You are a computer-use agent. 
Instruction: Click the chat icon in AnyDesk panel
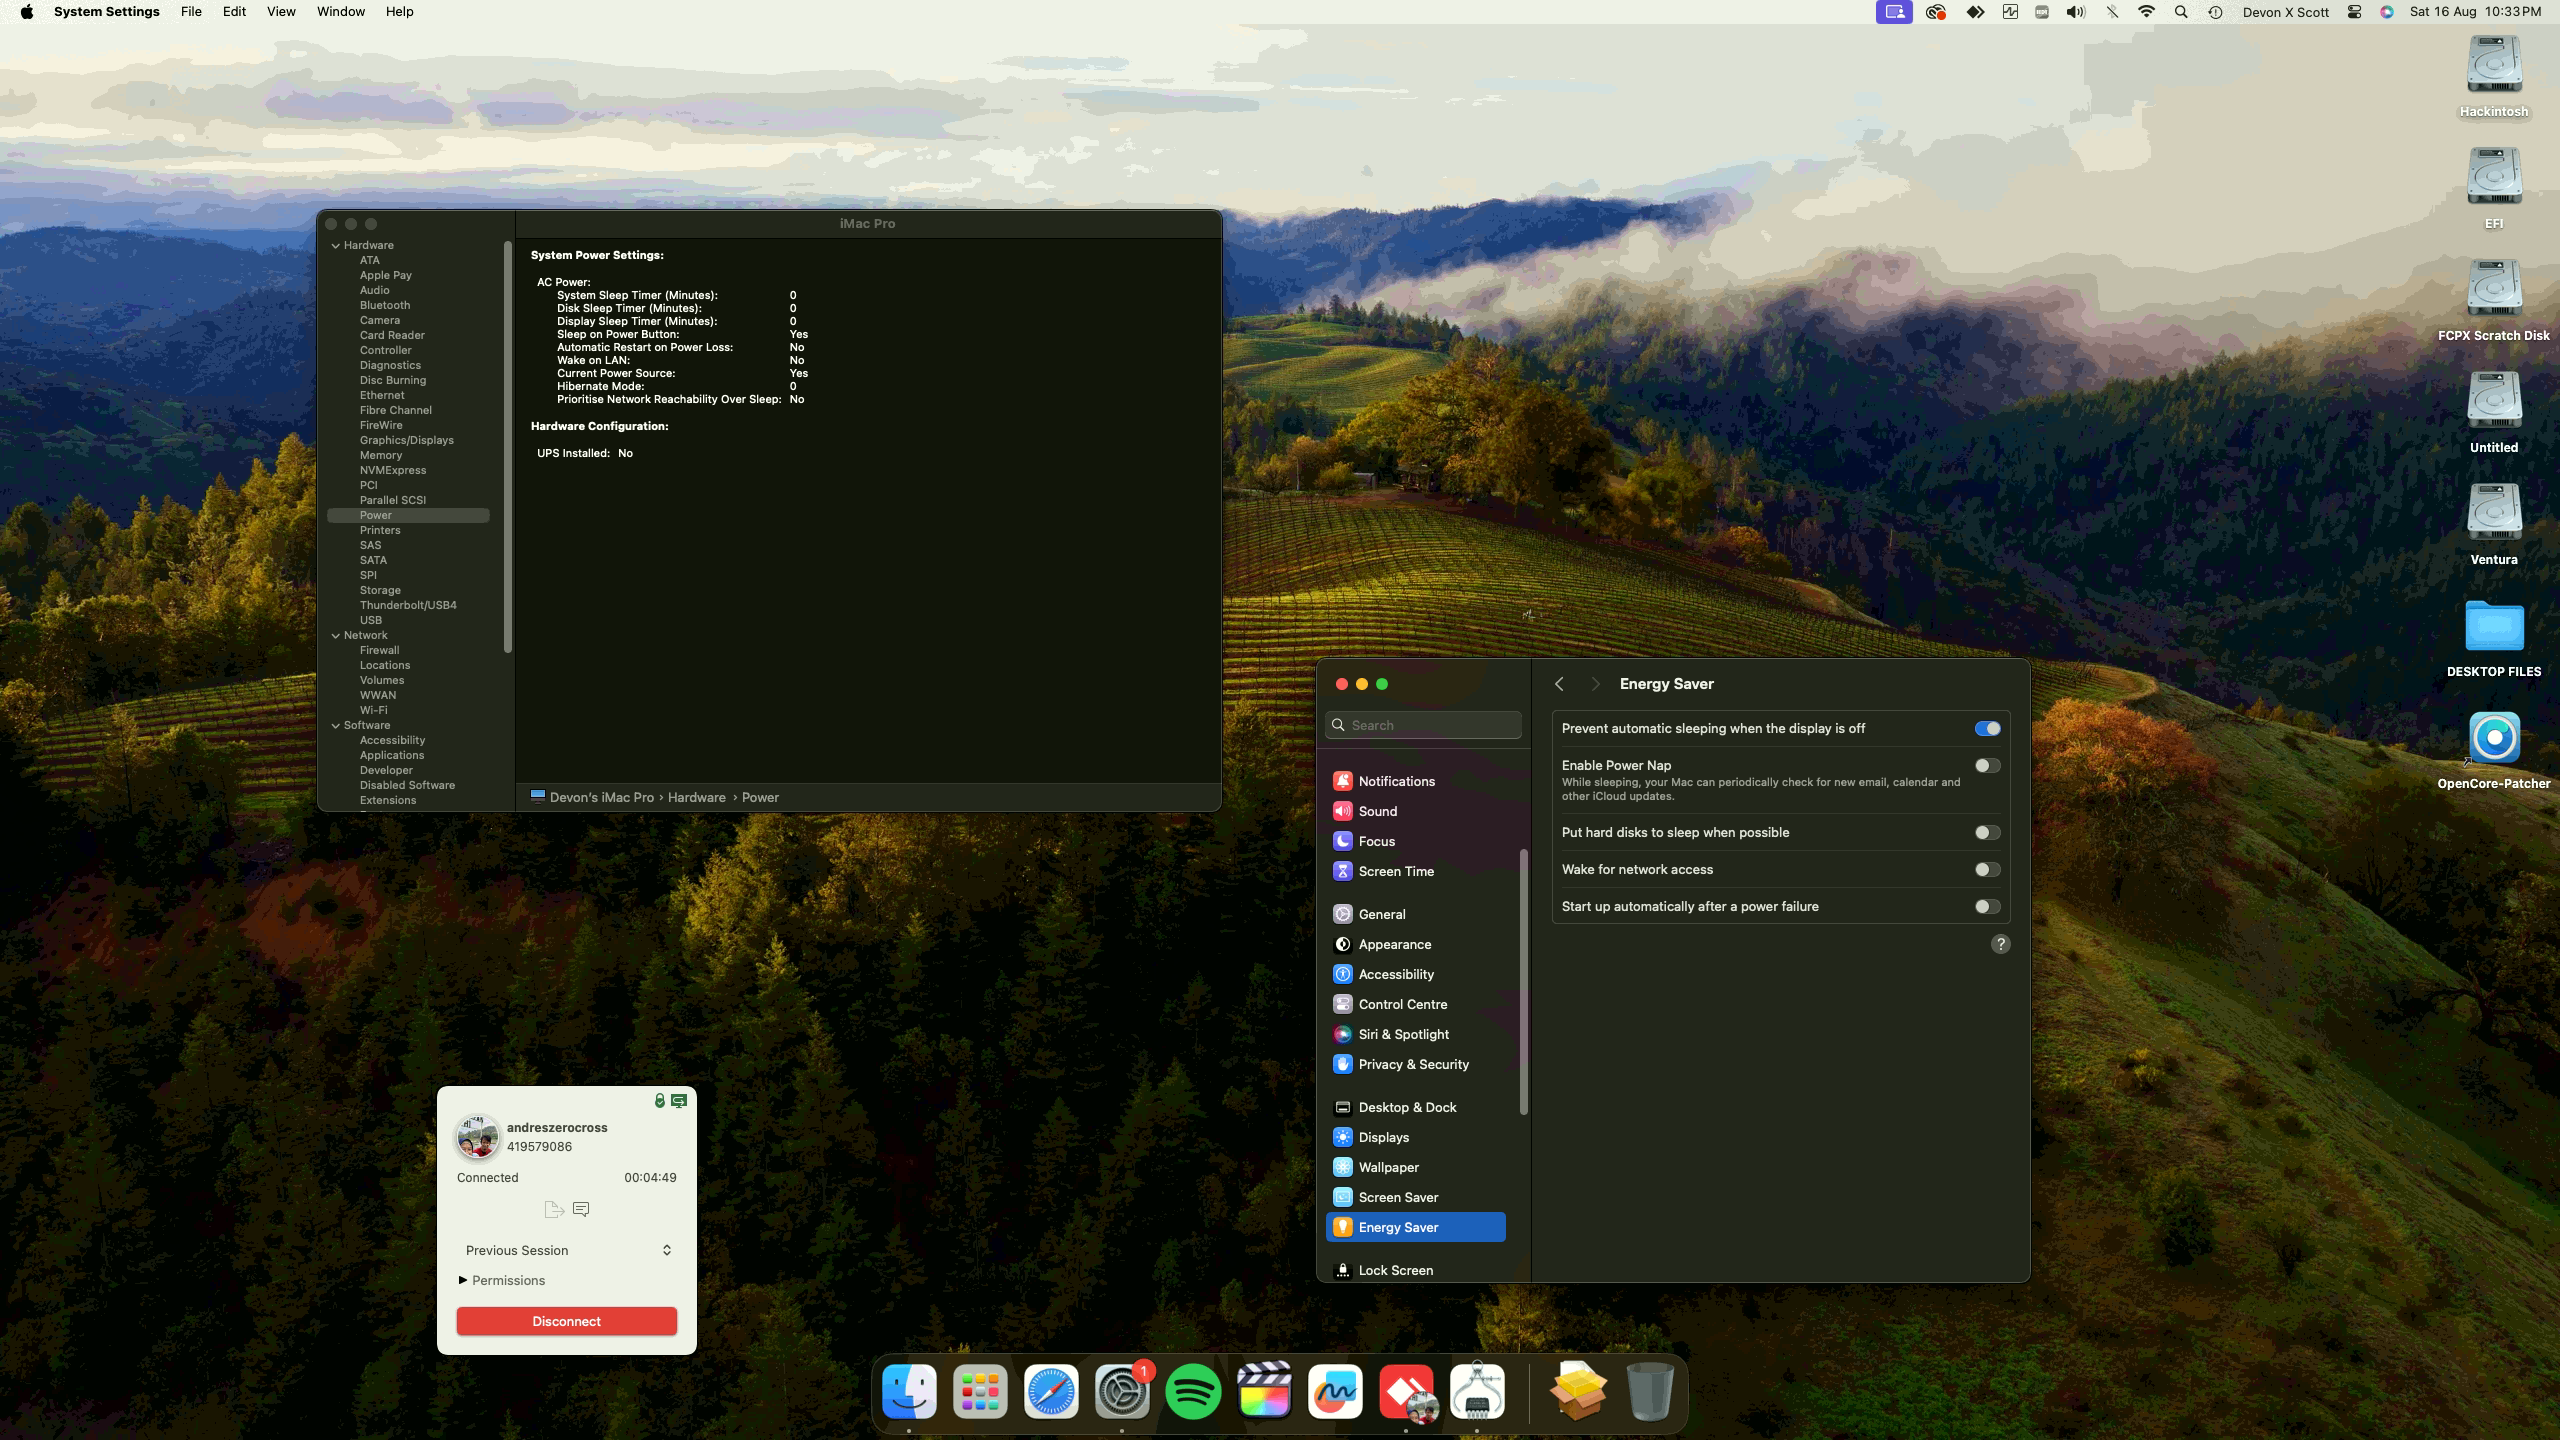[581, 1209]
